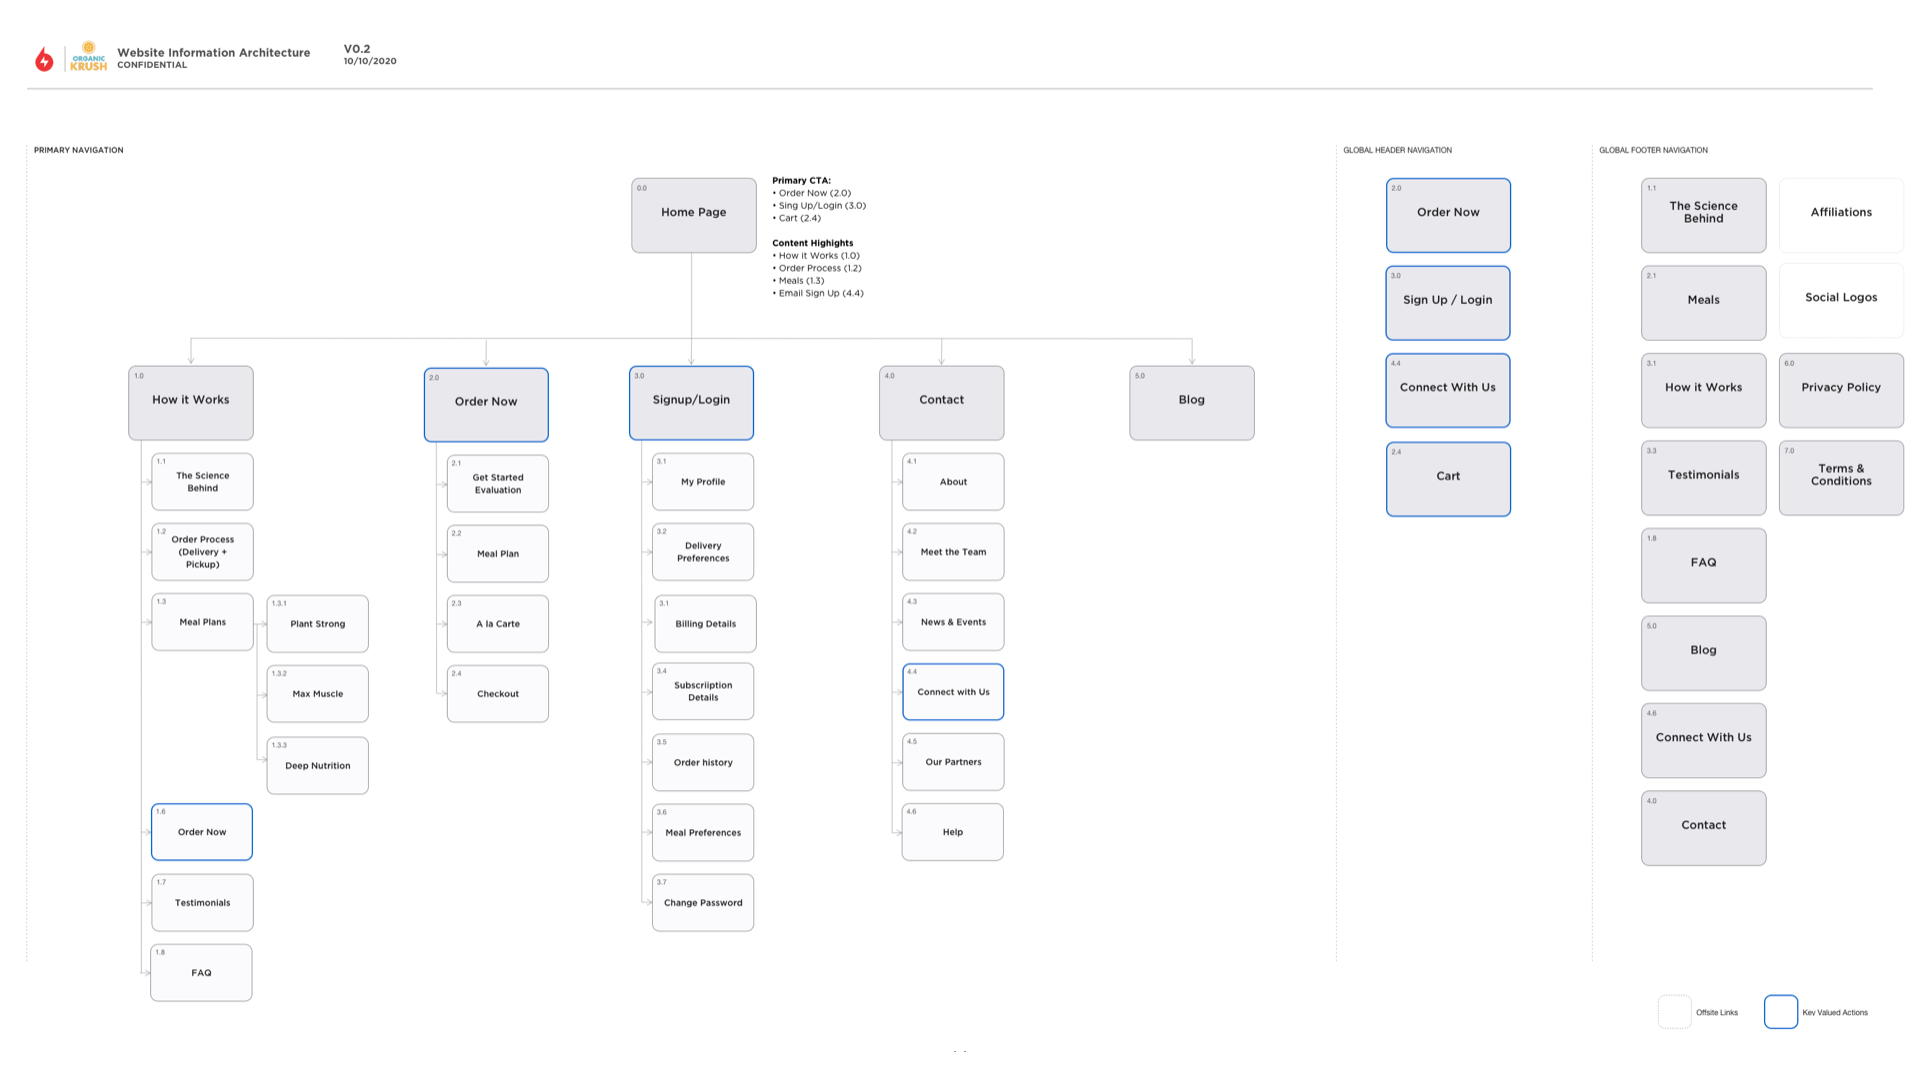
Task: Select the Get Started Evaluation node
Action: pyautogui.click(x=497, y=484)
